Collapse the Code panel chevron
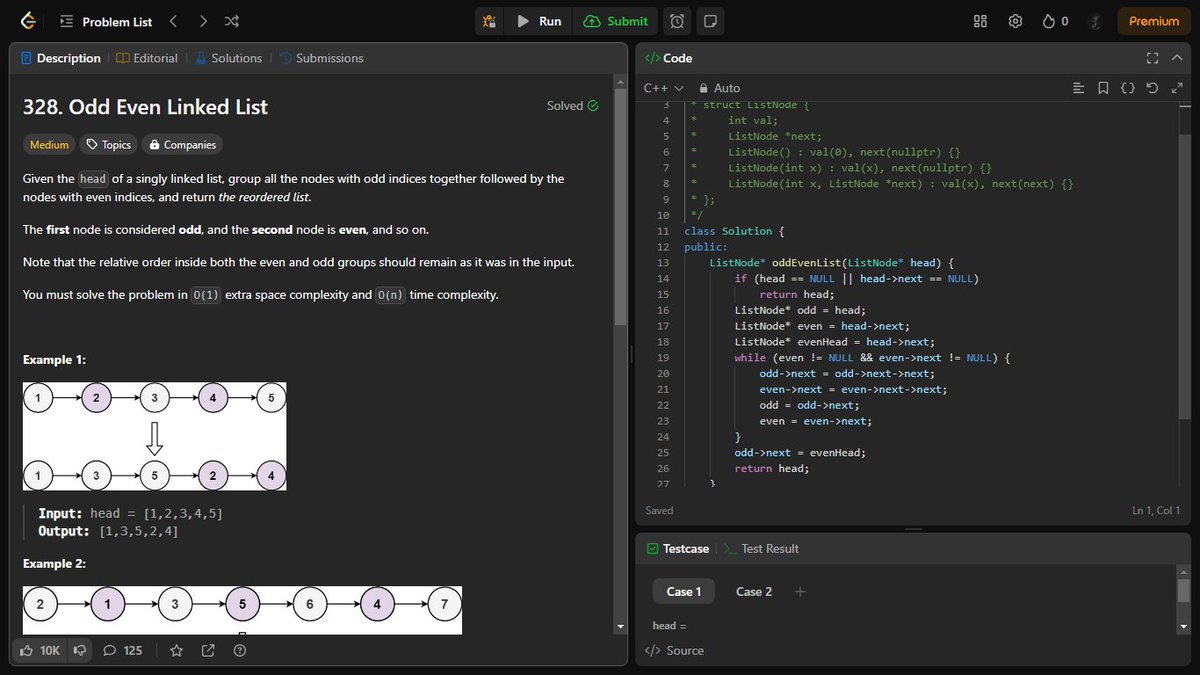This screenshot has height=675, width=1200. pos(1177,58)
